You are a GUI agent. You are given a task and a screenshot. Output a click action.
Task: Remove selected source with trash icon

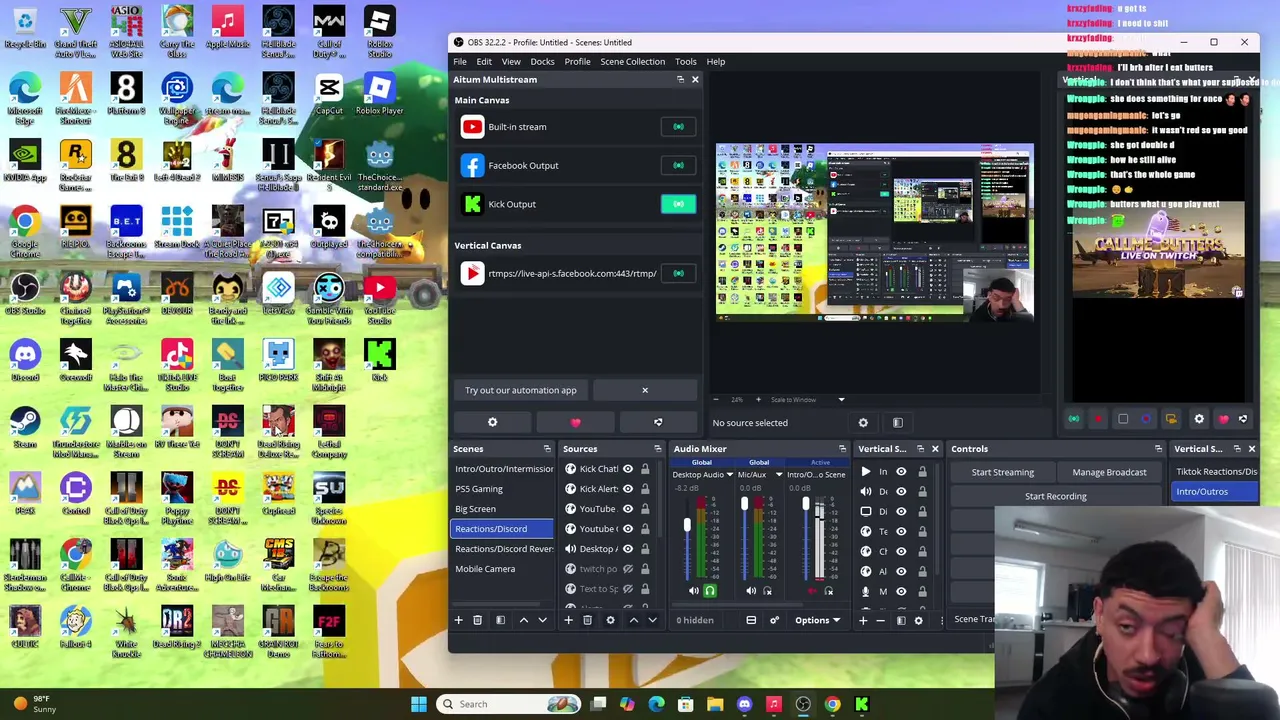[587, 620]
